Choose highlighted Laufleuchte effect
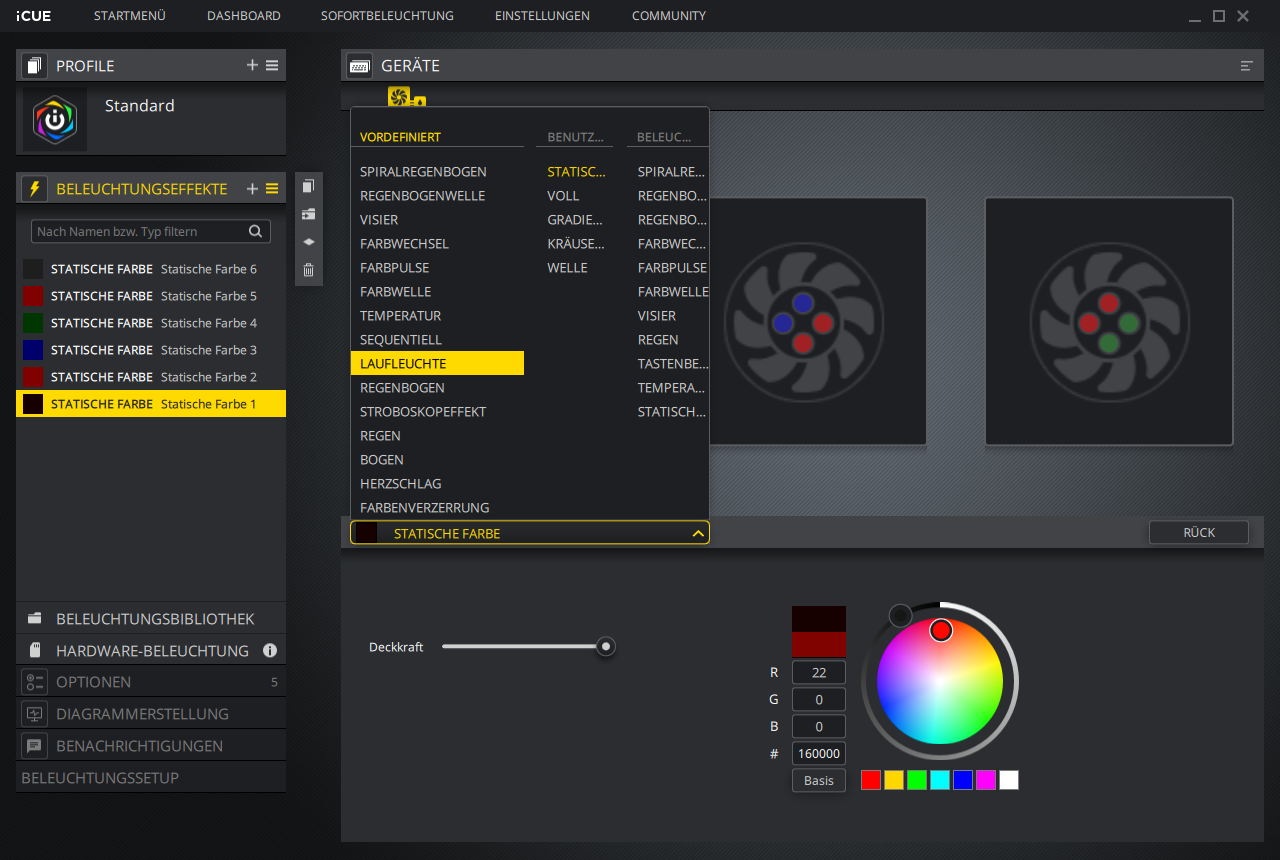This screenshot has height=860, width=1280. pos(437,363)
